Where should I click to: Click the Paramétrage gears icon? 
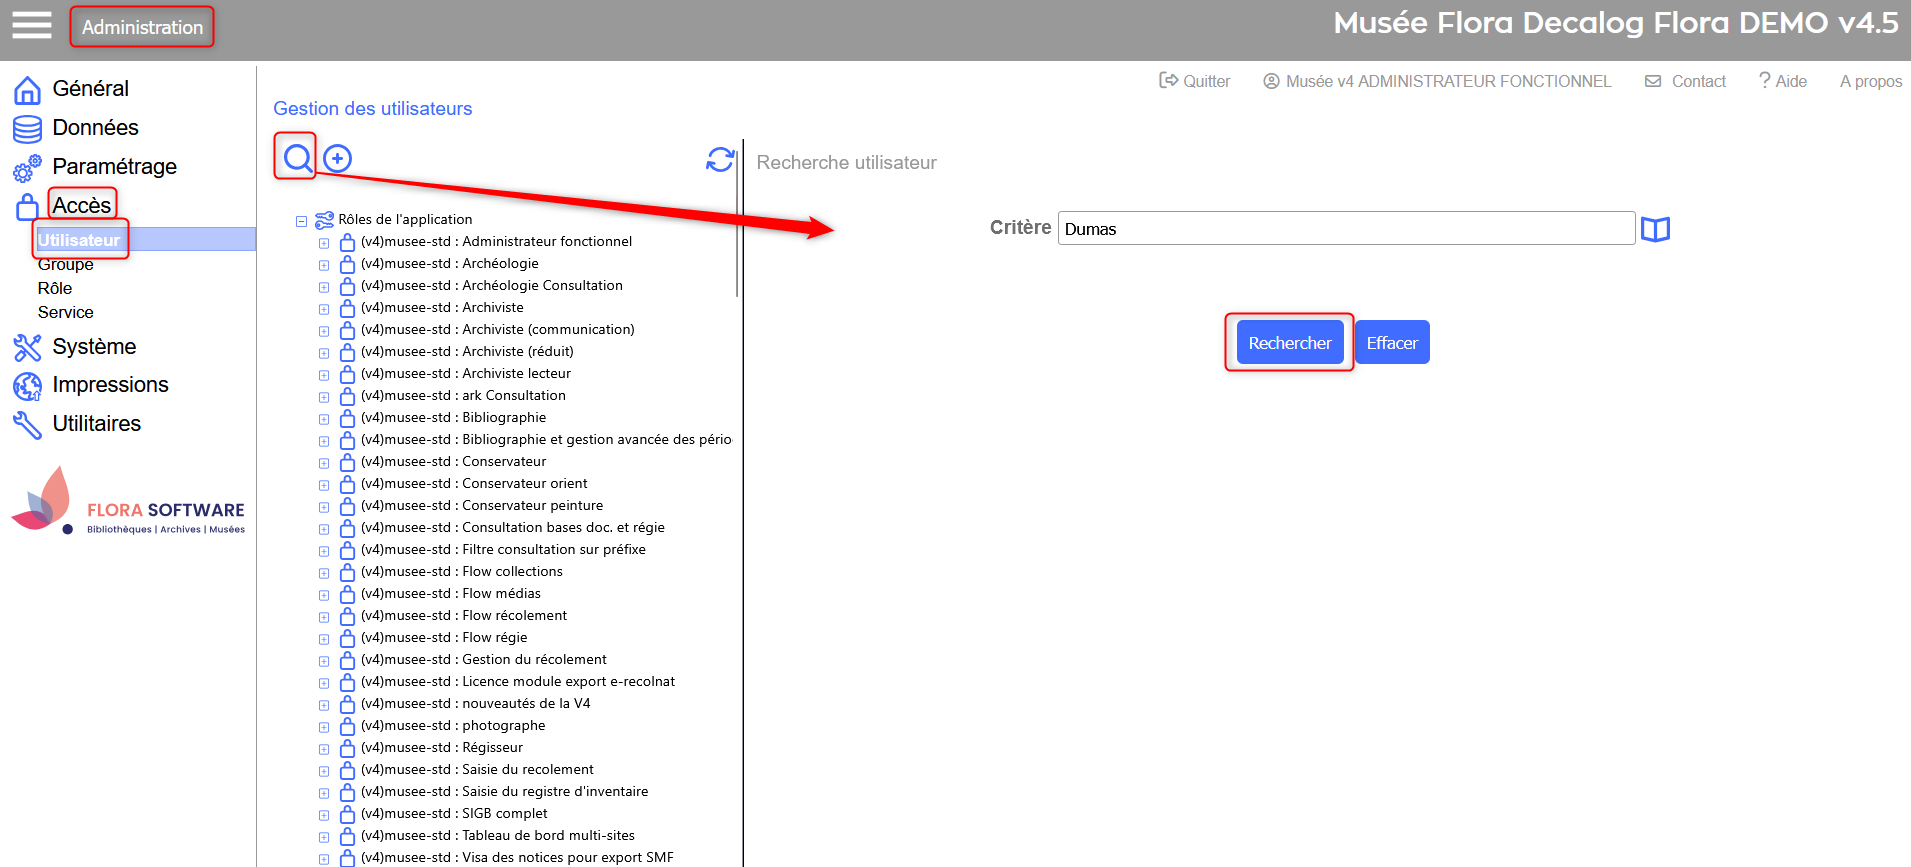27,168
